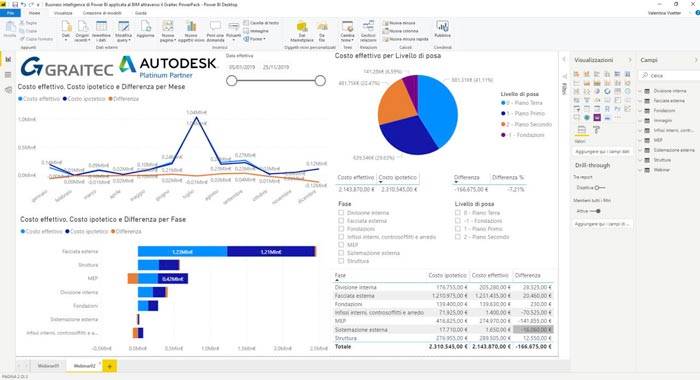Switch to Model view in left sidebar
This screenshot has width=700, height=380.
tap(8, 90)
